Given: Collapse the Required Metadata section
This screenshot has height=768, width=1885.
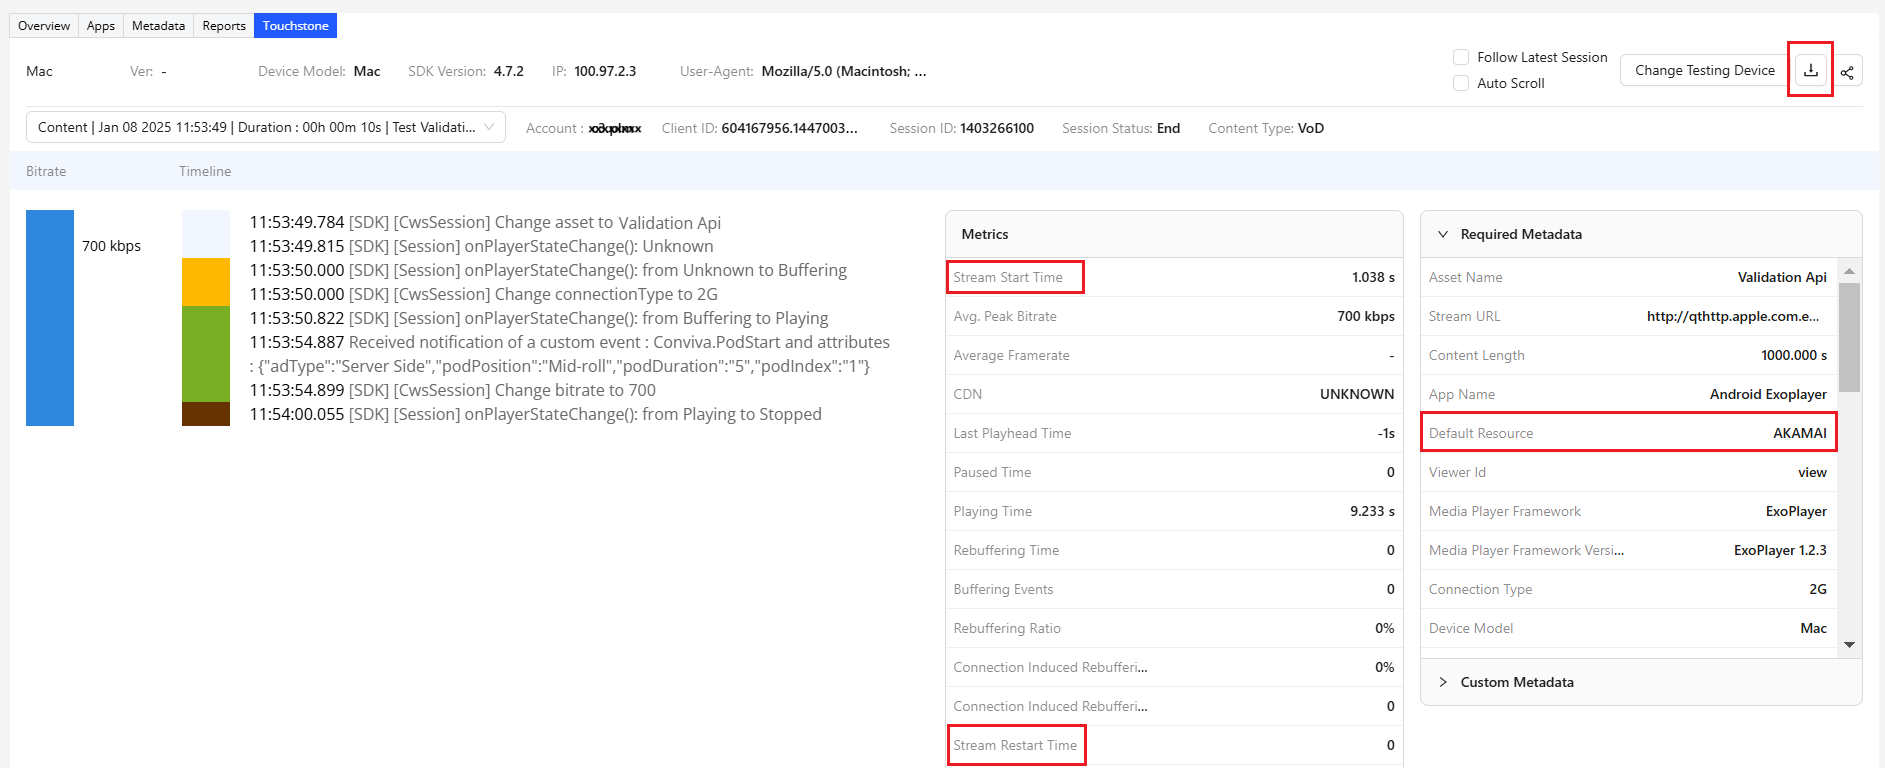Looking at the screenshot, I should pos(1443,234).
